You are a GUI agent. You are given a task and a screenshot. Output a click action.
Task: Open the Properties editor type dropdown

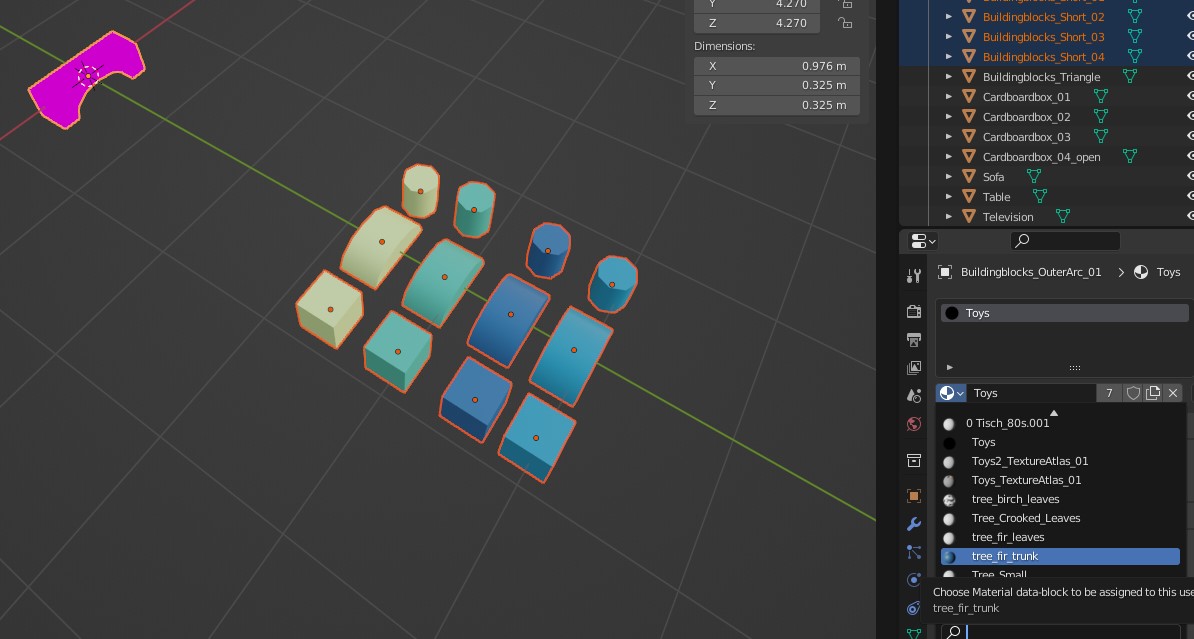(923, 241)
